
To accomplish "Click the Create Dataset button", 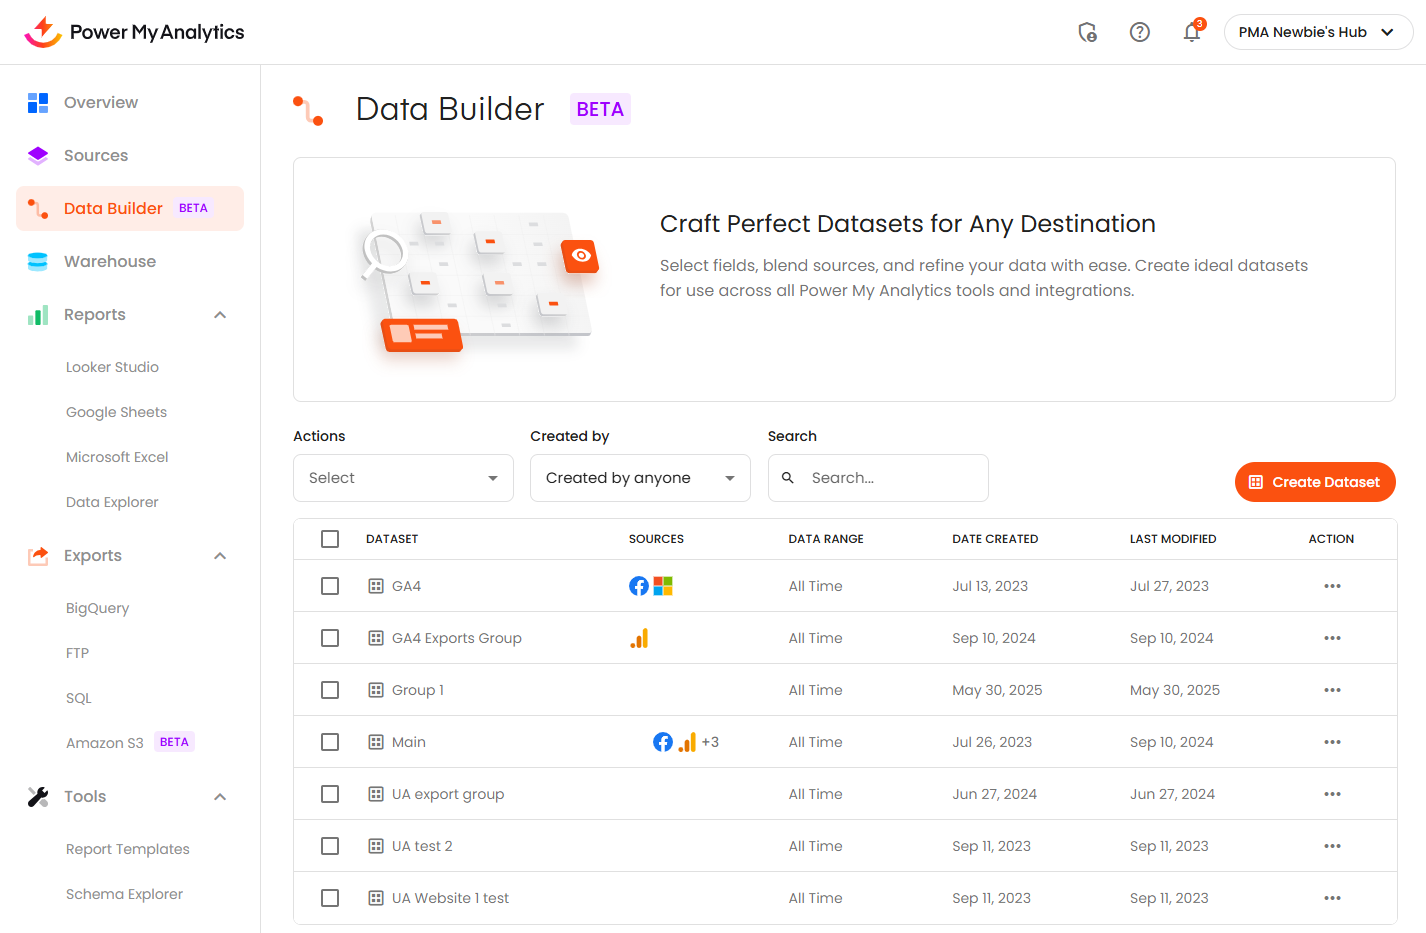I will [x=1314, y=482].
